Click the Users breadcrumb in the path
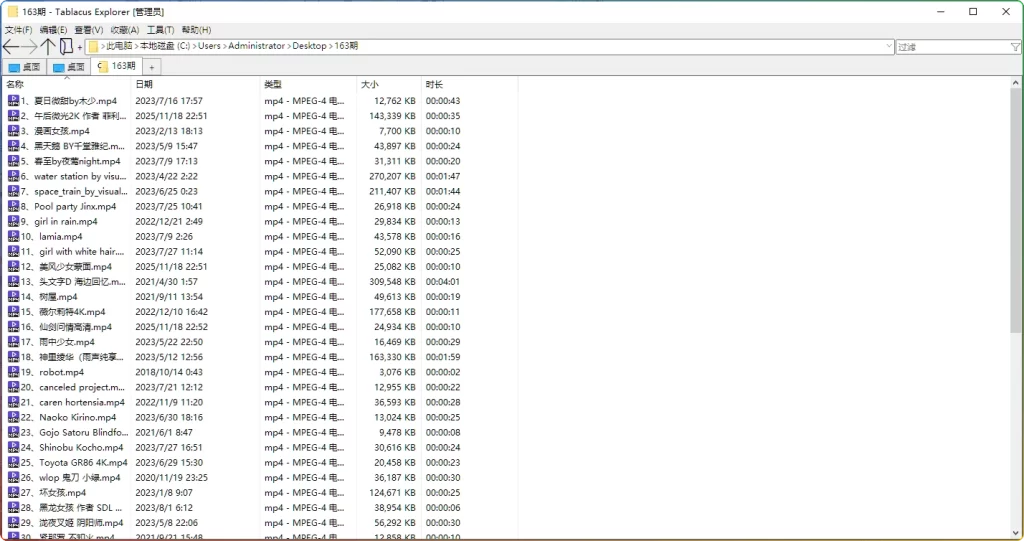The height and width of the screenshot is (541, 1024). tap(208, 46)
